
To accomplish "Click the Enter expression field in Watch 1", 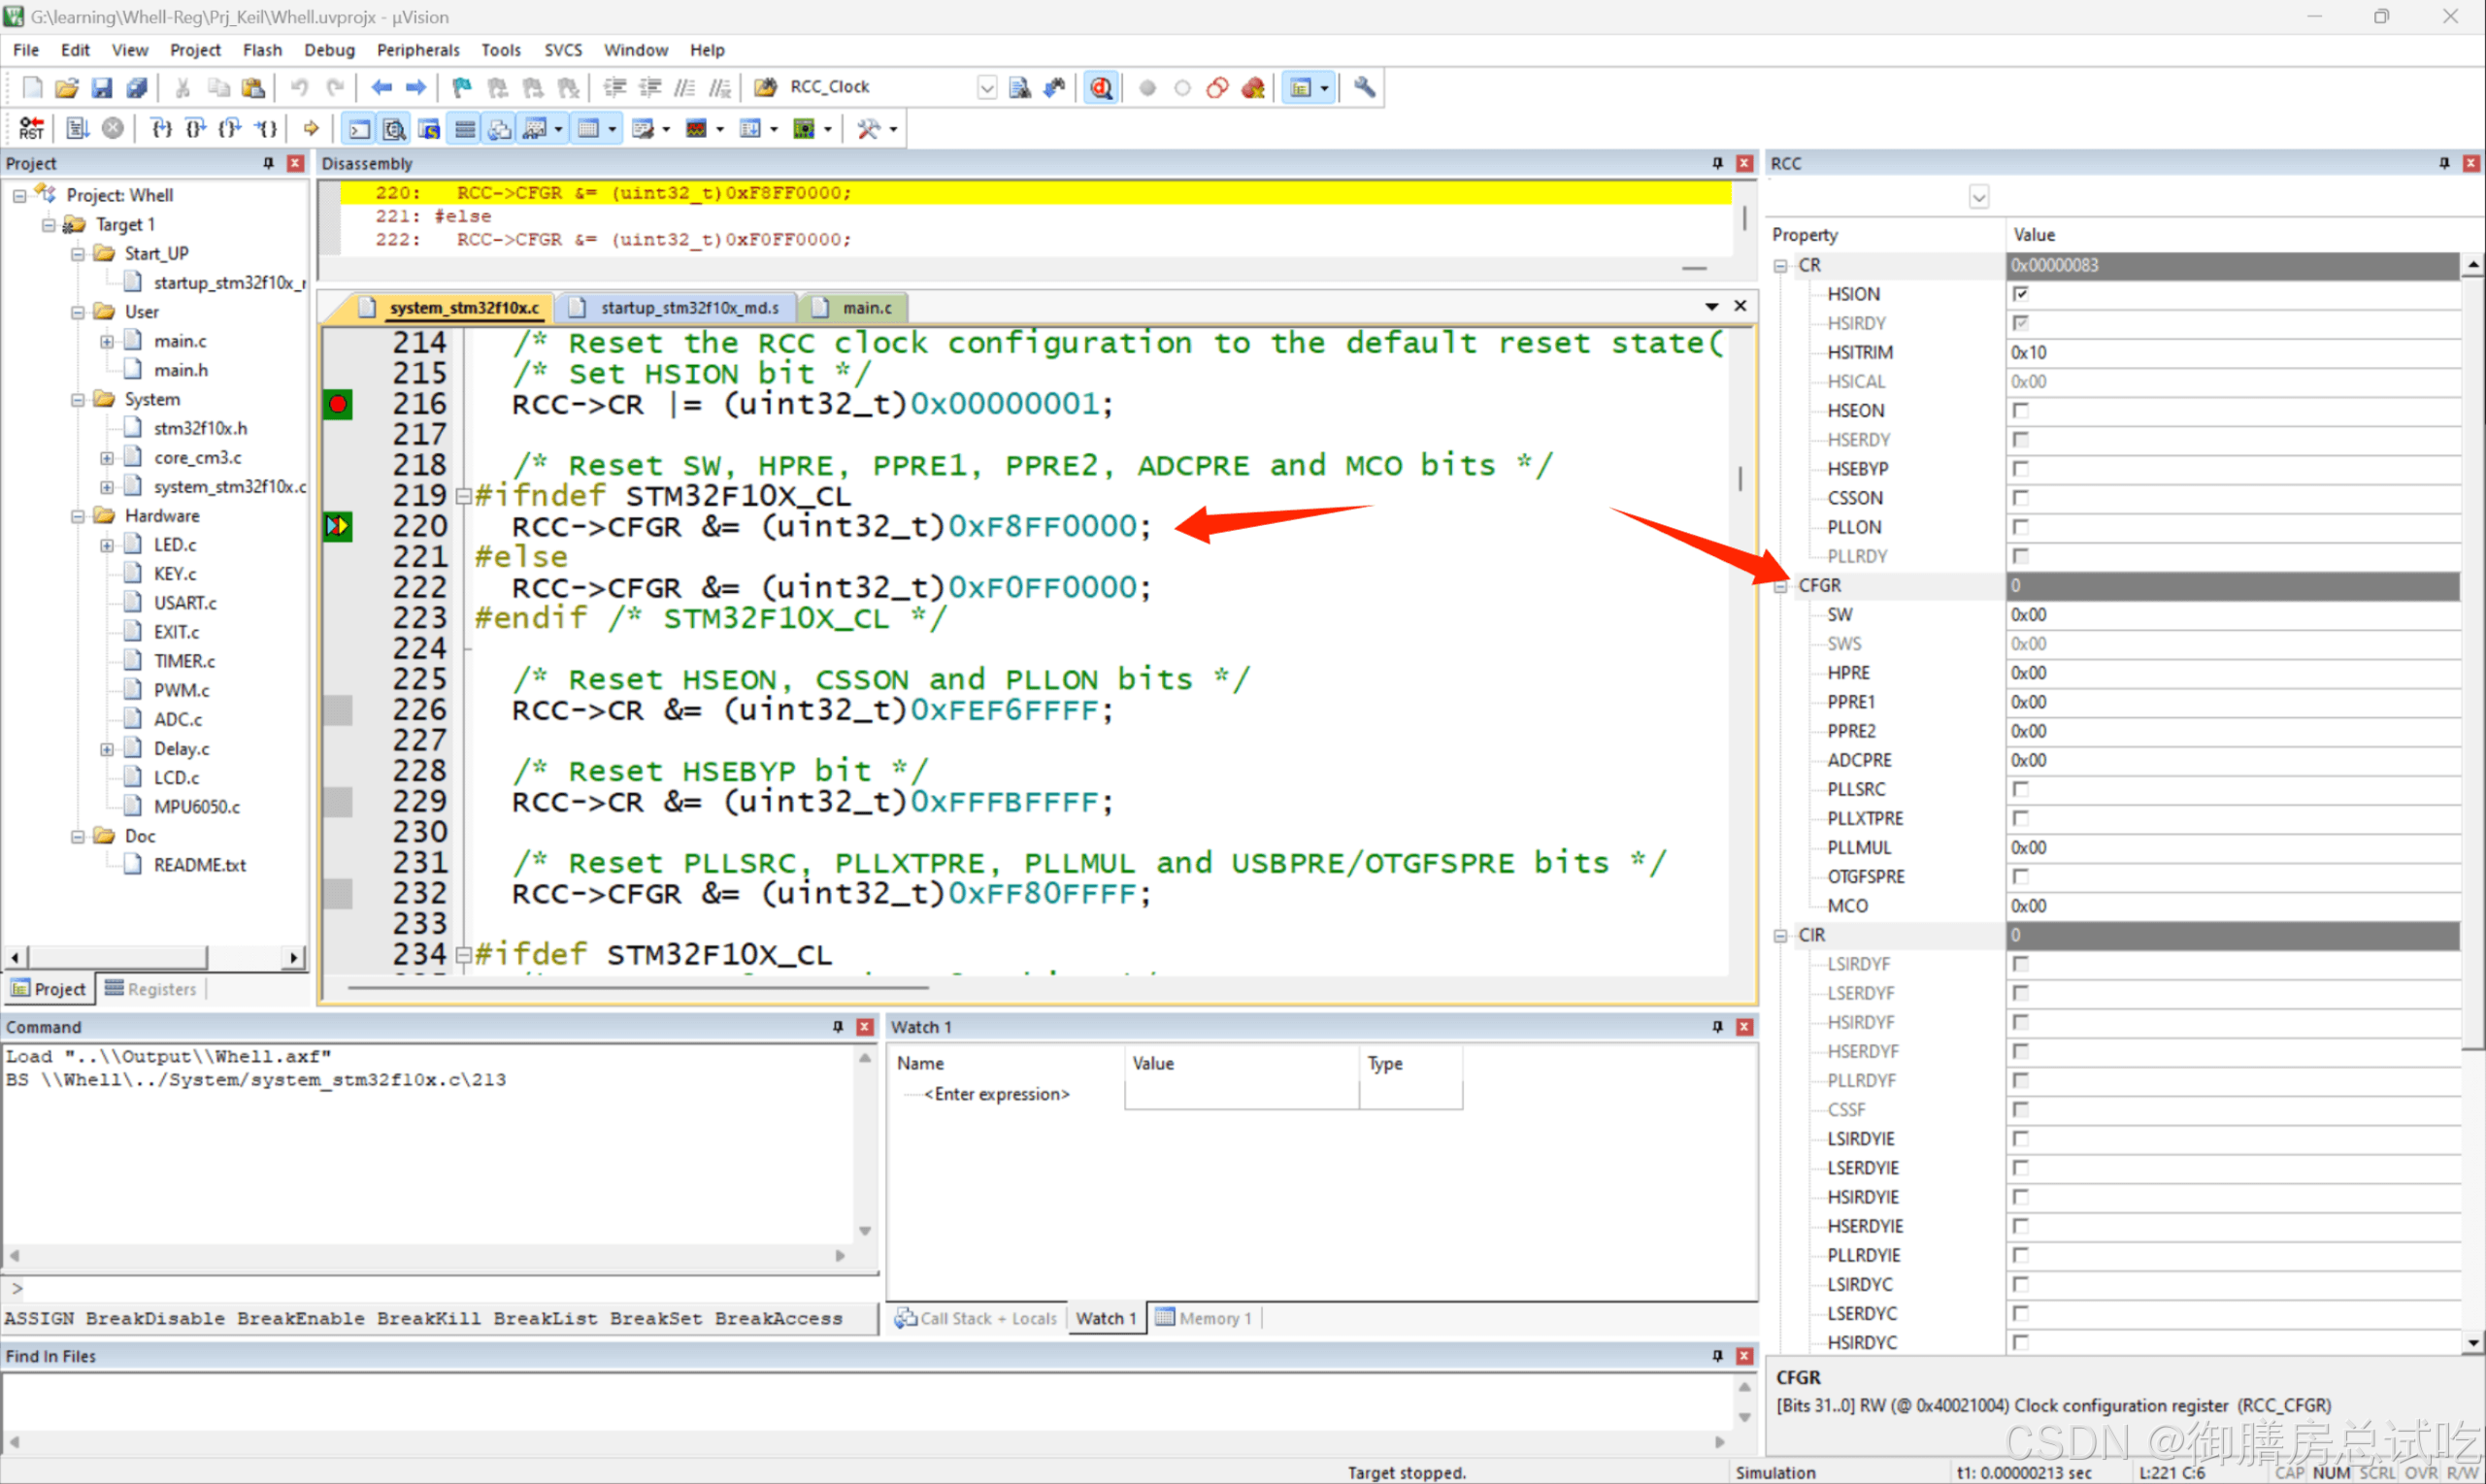I will [996, 1094].
